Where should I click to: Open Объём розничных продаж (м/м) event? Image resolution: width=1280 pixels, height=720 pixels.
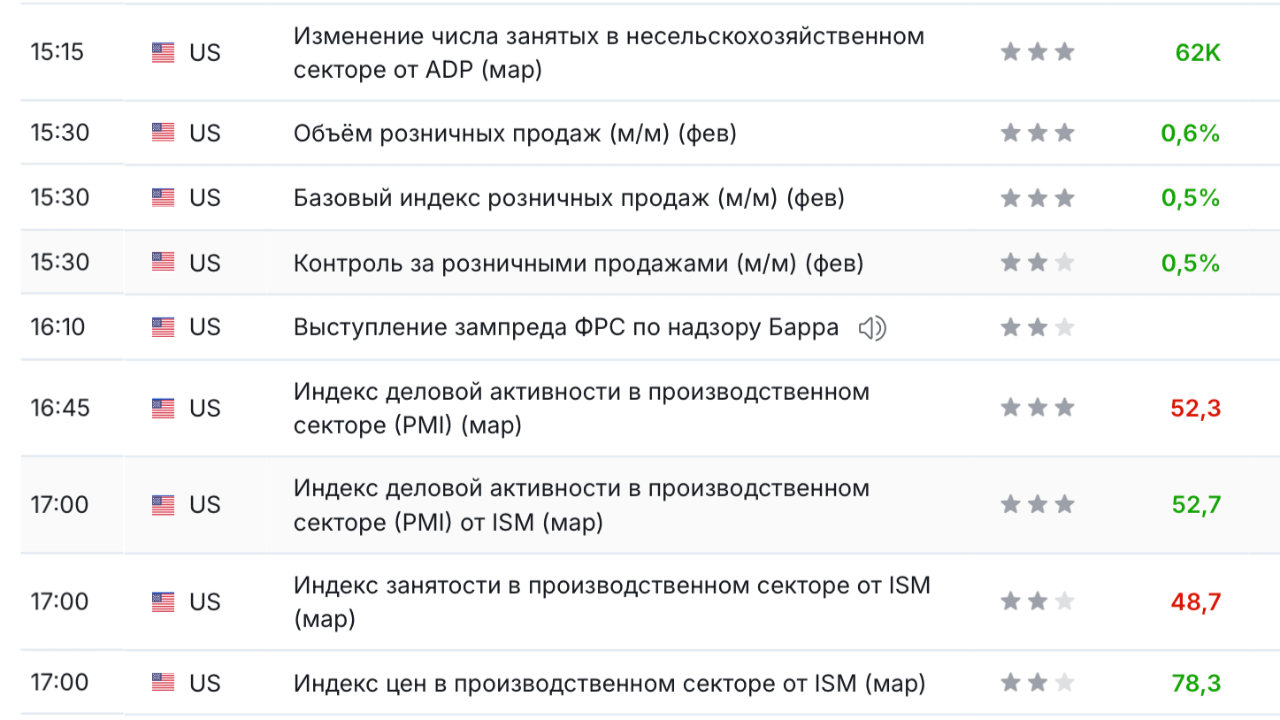pyautogui.click(x=514, y=133)
